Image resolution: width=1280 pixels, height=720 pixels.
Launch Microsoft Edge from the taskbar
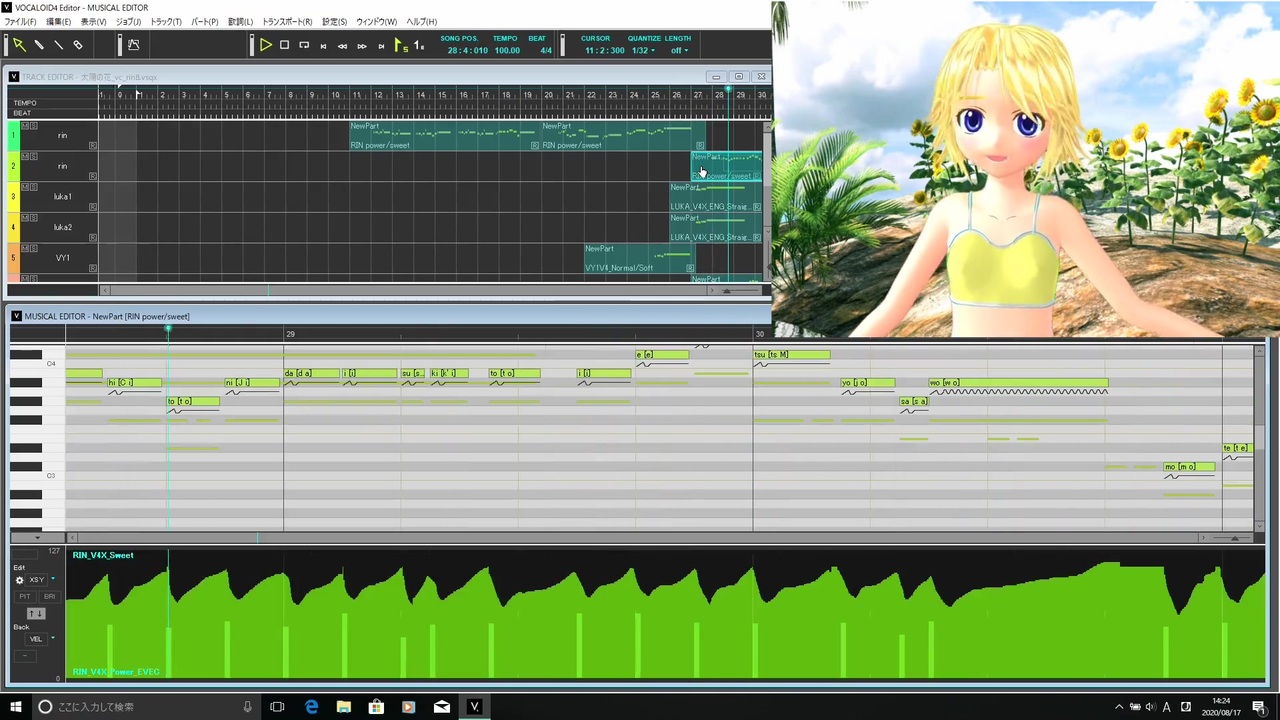311,707
